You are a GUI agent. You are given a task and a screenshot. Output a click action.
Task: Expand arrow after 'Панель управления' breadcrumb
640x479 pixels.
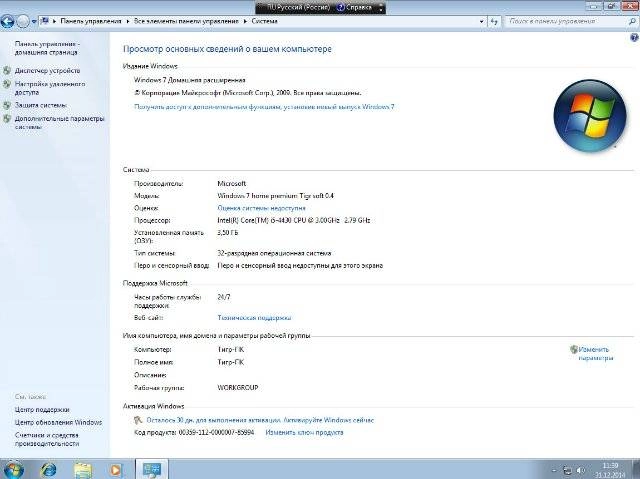(128, 21)
